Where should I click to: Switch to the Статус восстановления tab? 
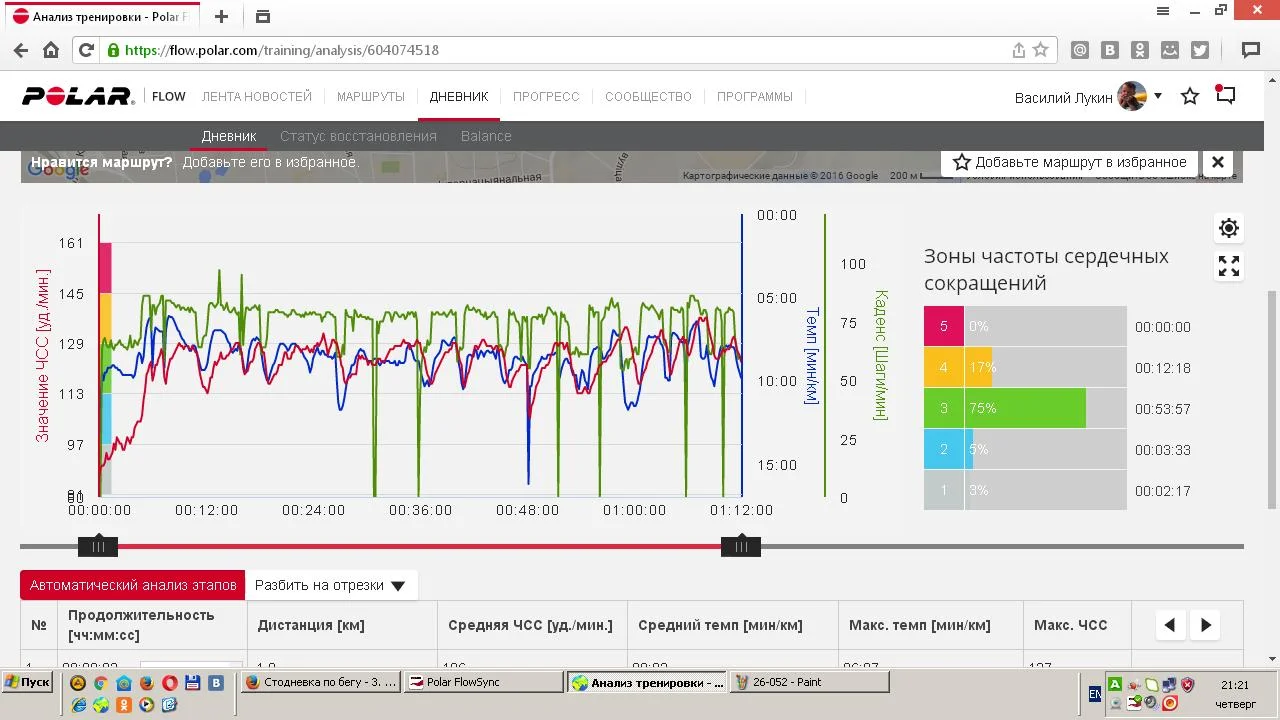[358, 136]
